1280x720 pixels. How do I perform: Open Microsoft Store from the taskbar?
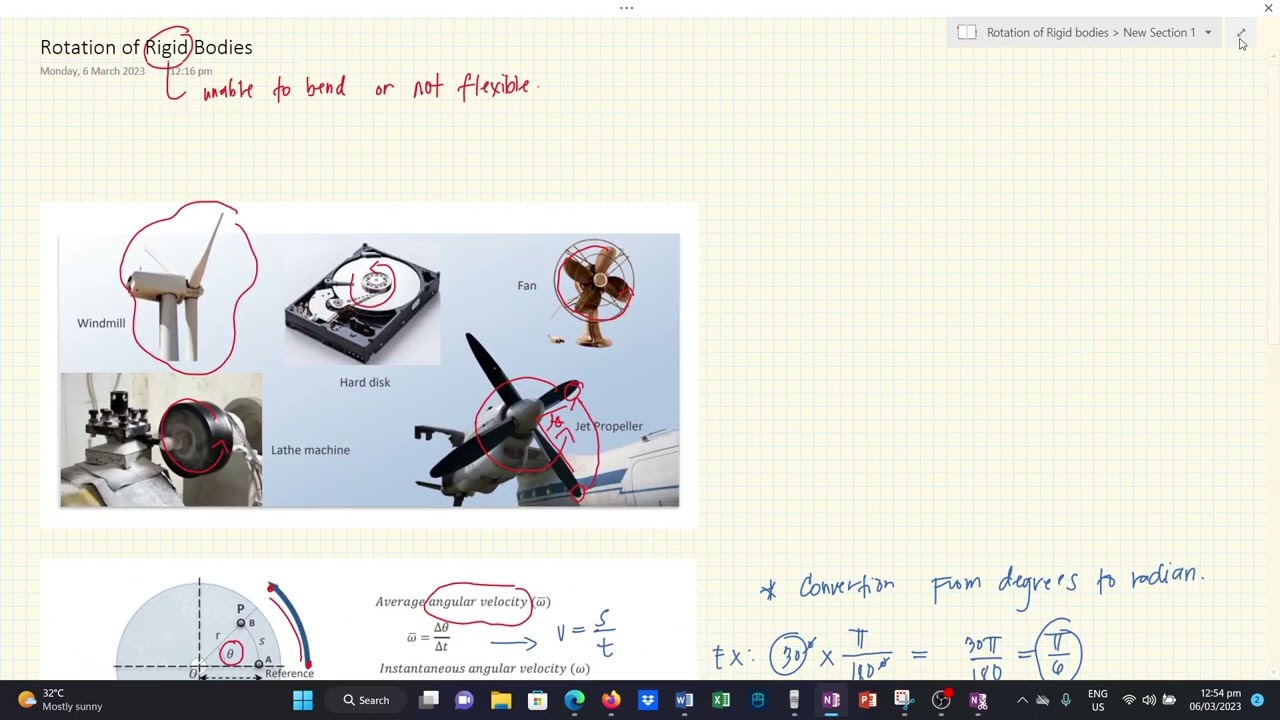point(538,700)
